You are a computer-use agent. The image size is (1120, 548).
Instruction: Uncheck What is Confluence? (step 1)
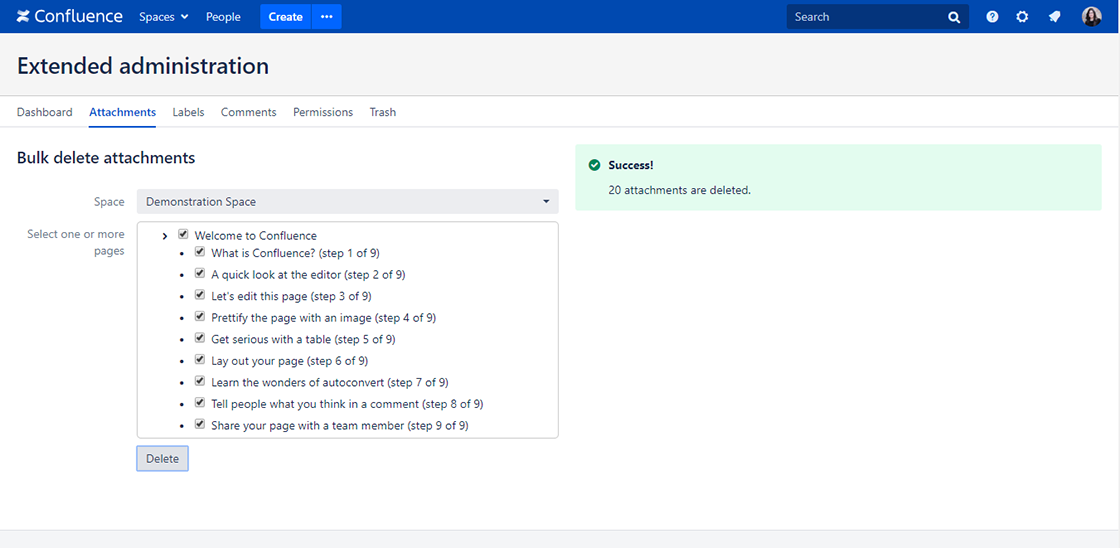(200, 251)
